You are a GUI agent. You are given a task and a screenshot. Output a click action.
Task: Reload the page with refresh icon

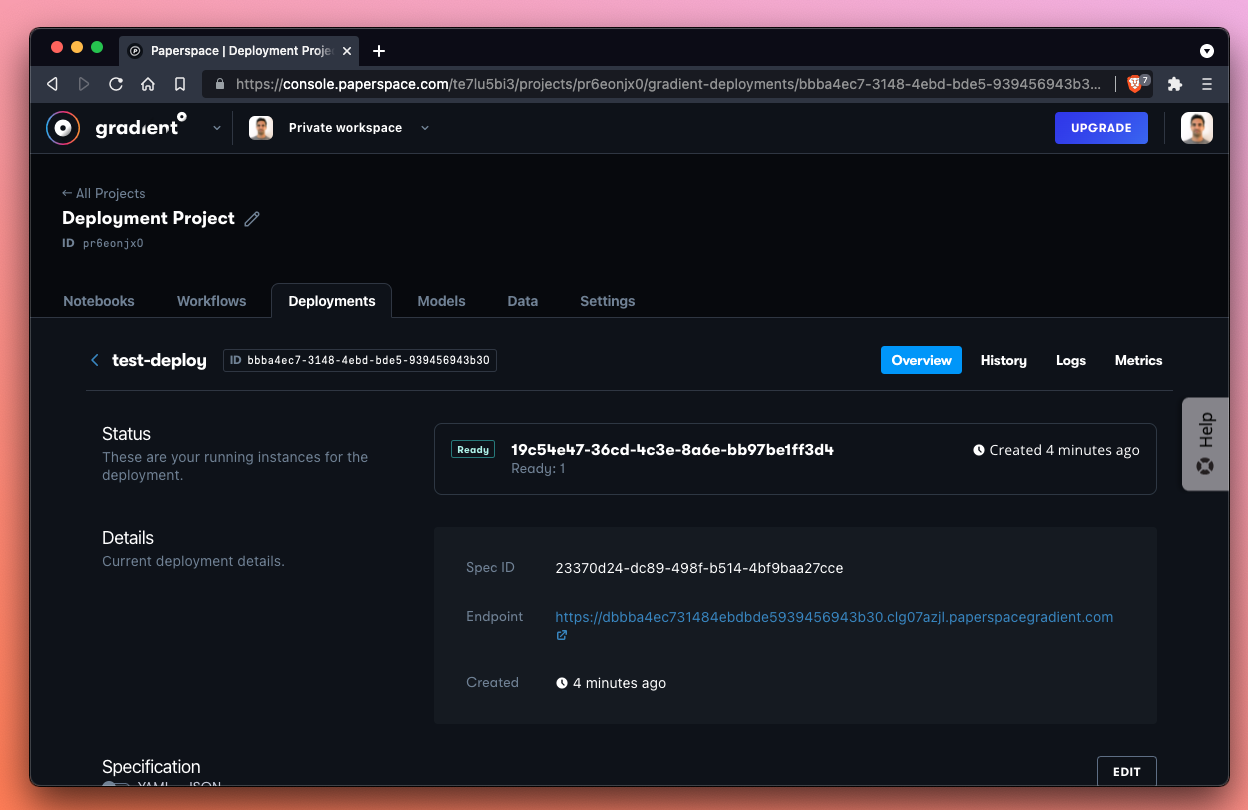click(x=116, y=84)
